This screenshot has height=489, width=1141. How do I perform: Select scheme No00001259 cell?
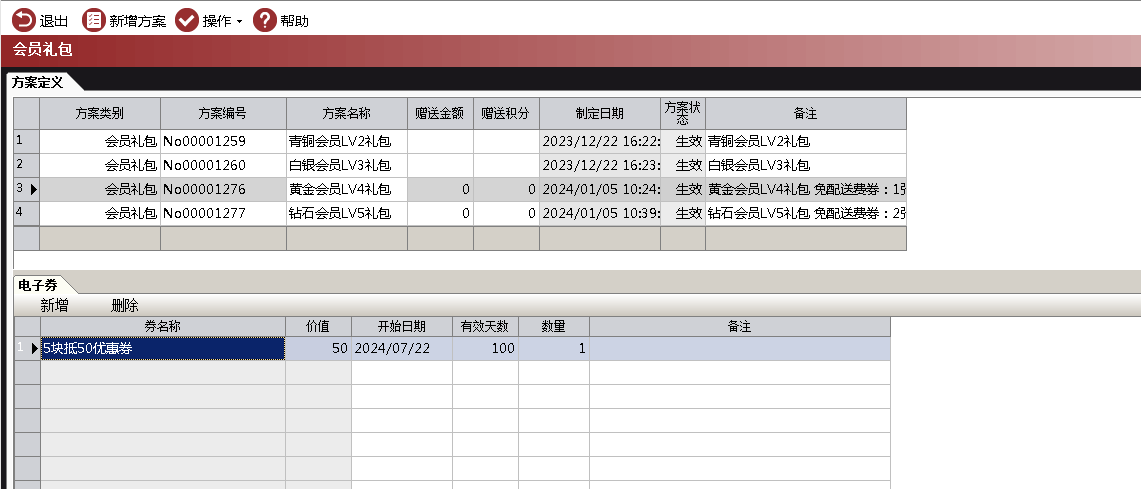tap(223, 141)
